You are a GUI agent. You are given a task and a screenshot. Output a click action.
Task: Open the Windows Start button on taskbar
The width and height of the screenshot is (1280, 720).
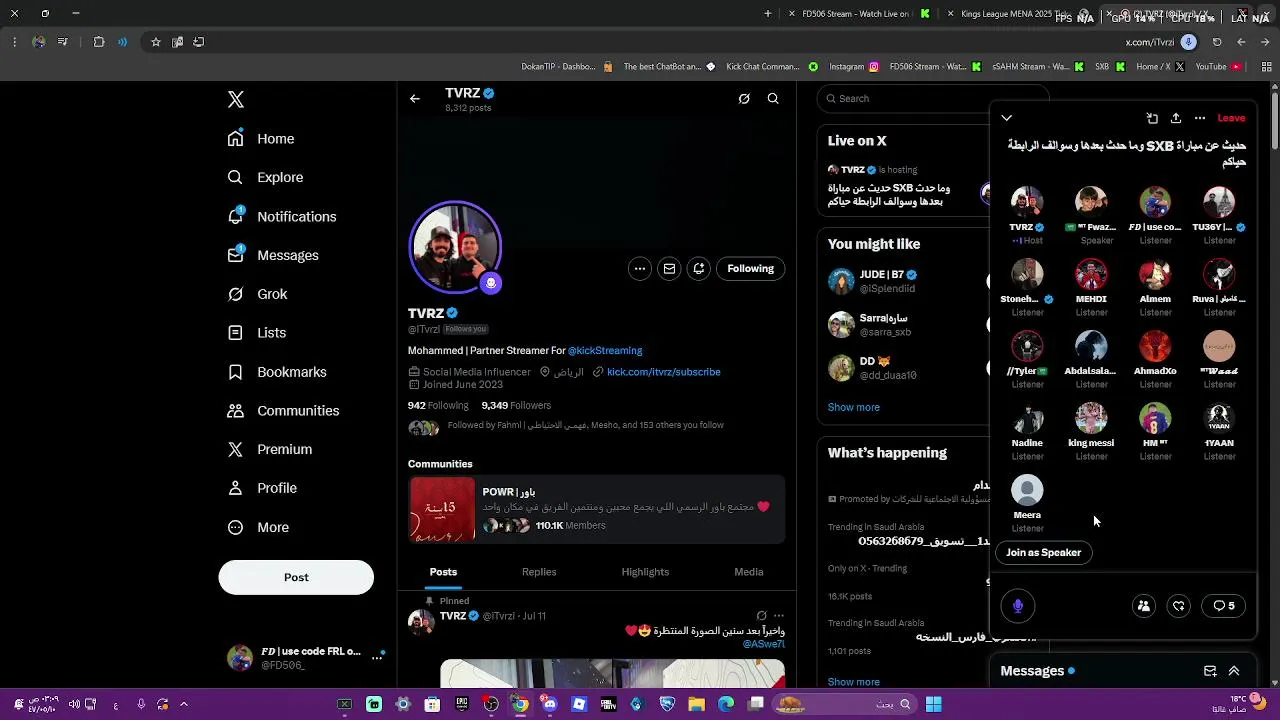tap(933, 704)
